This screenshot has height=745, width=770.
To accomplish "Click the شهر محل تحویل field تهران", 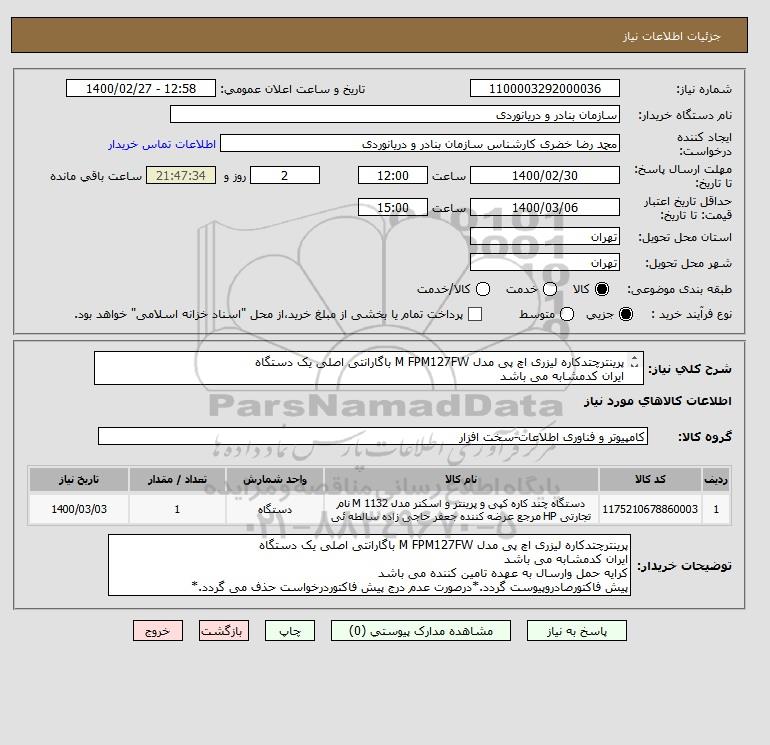I will 545,262.
